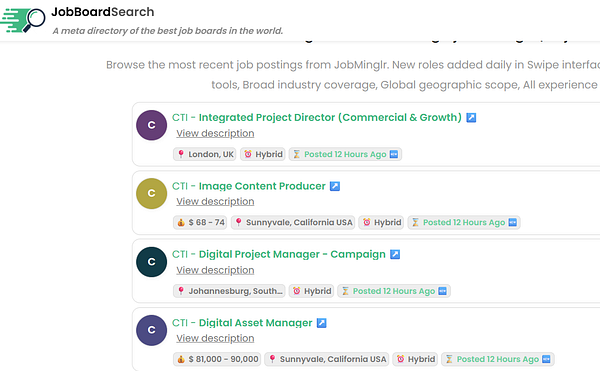Click Sunnyvale location tag on Digital Asset Manager
This screenshot has width=600, height=371.
click(x=327, y=359)
